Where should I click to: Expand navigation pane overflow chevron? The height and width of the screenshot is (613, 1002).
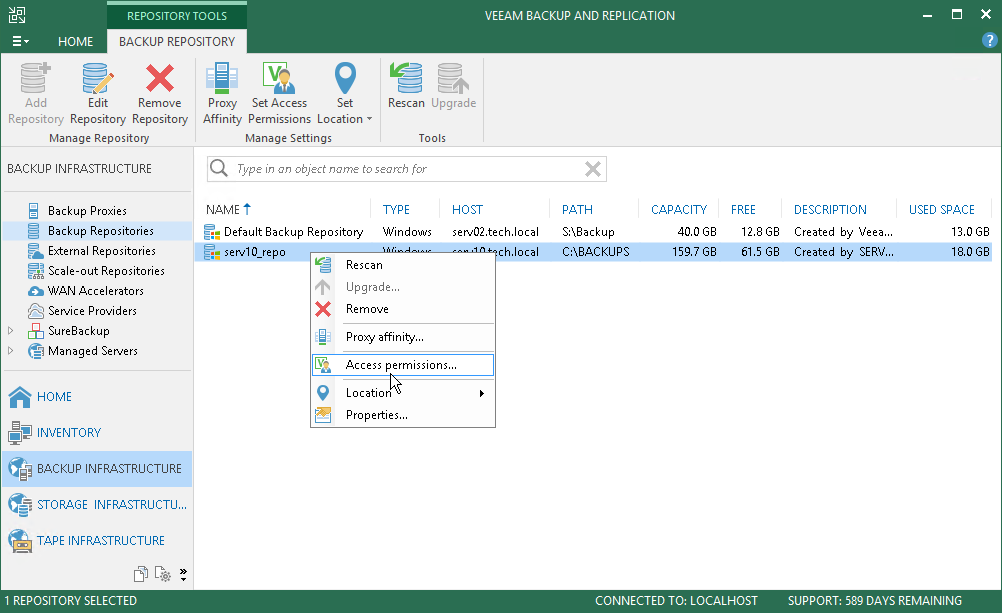click(x=183, y=574)
